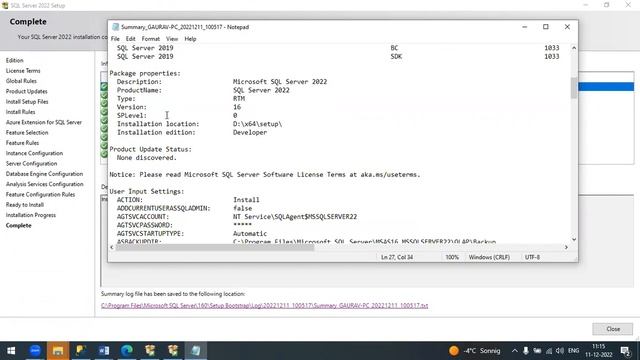Screen dimensions: 640x360
Task: Click the 'None discovered.' text line
Action: pyautogui.click(x=147, y=158)
